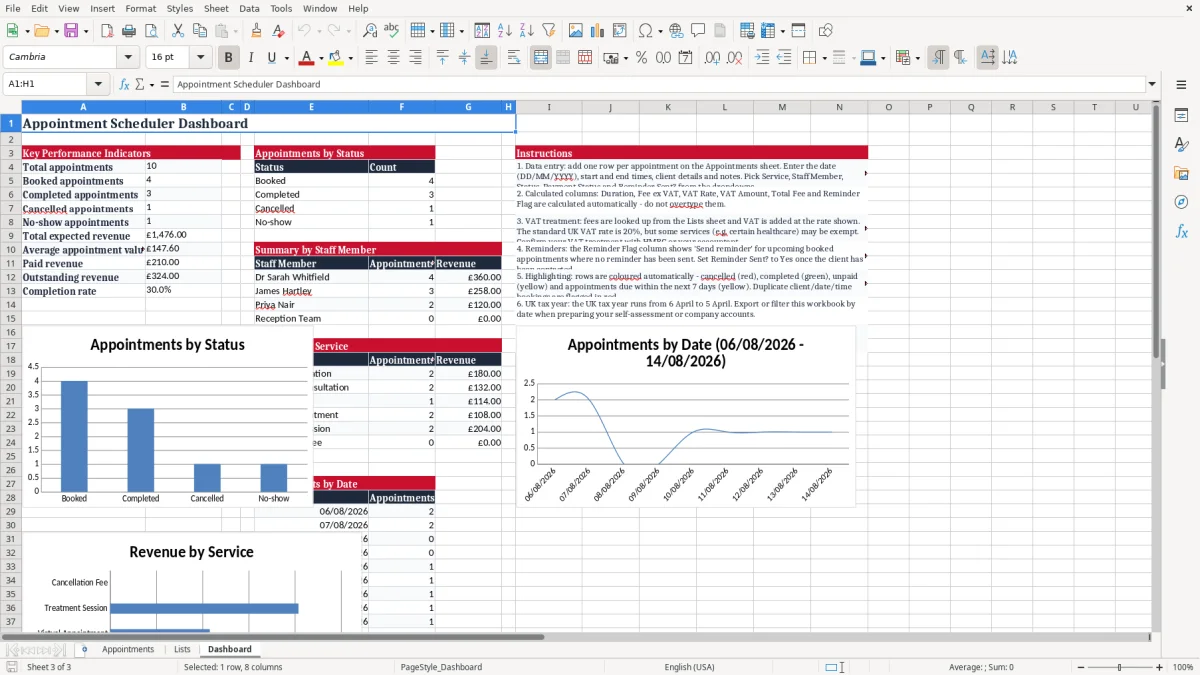Screen dimensions: 1200x675
Task: Open the sidebar Gallery icon
Action: point(1181,173)
